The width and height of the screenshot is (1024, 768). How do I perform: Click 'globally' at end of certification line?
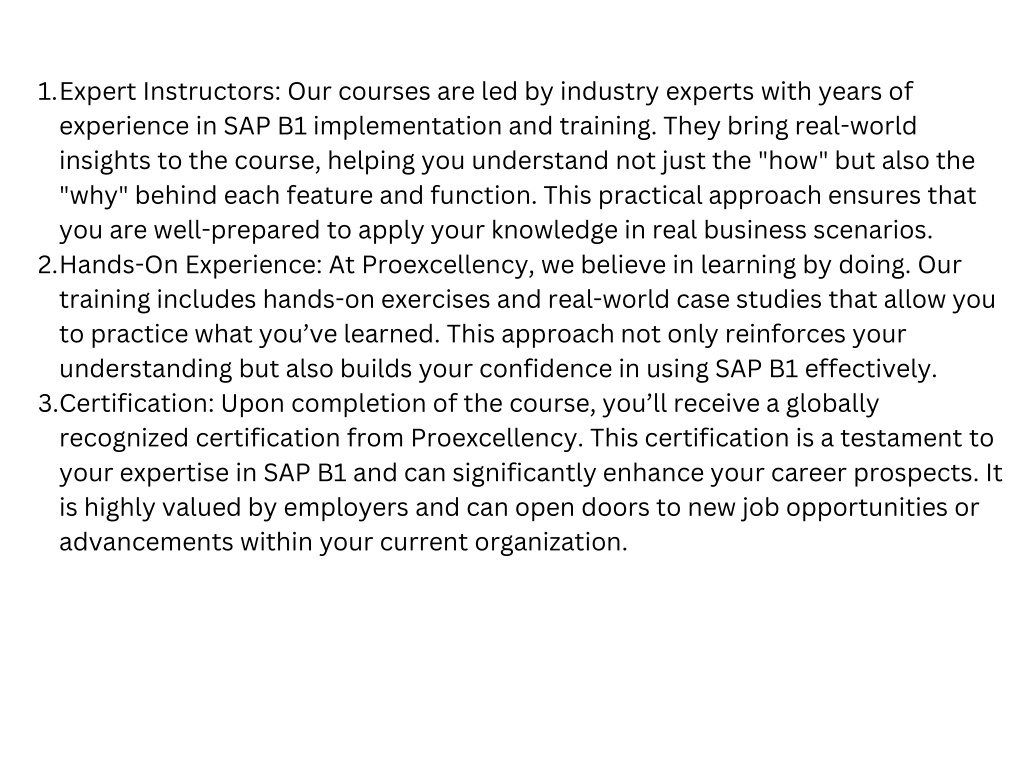tap(832, 404)
